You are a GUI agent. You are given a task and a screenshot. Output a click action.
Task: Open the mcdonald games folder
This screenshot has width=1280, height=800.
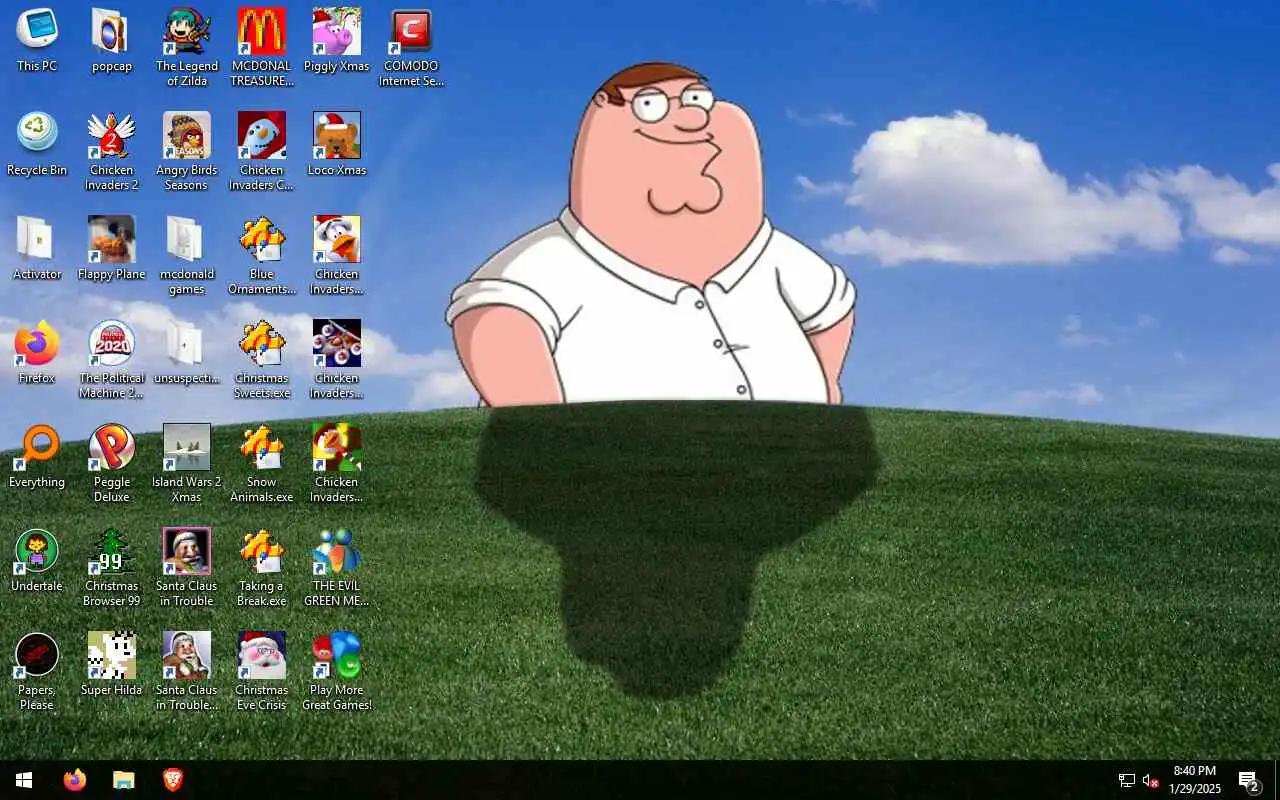(187, 255)
